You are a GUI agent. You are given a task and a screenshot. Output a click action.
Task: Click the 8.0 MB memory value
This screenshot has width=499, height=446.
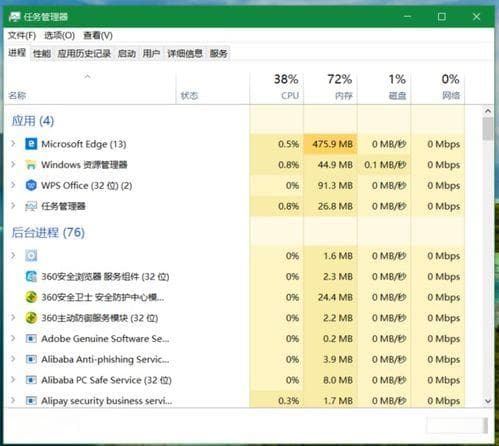coord(338,380)
